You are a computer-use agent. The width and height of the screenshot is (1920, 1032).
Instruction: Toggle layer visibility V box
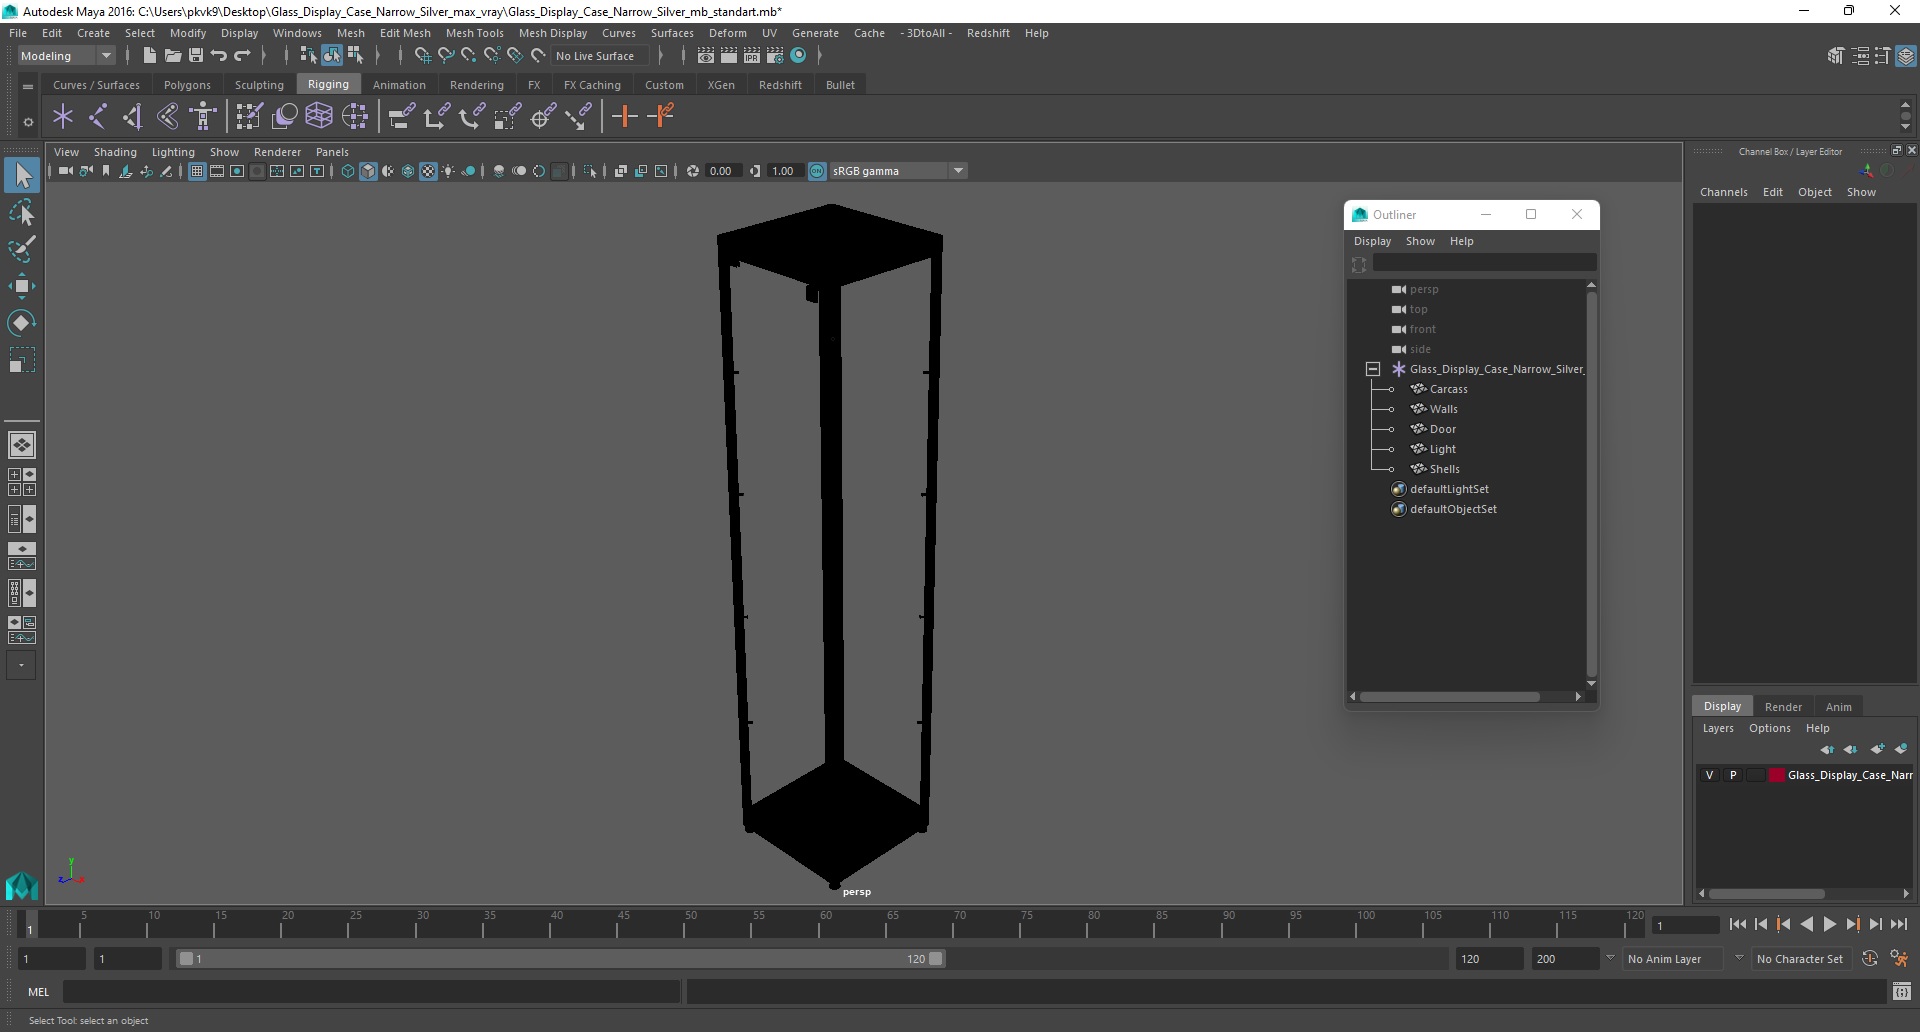click(1709, 775)
